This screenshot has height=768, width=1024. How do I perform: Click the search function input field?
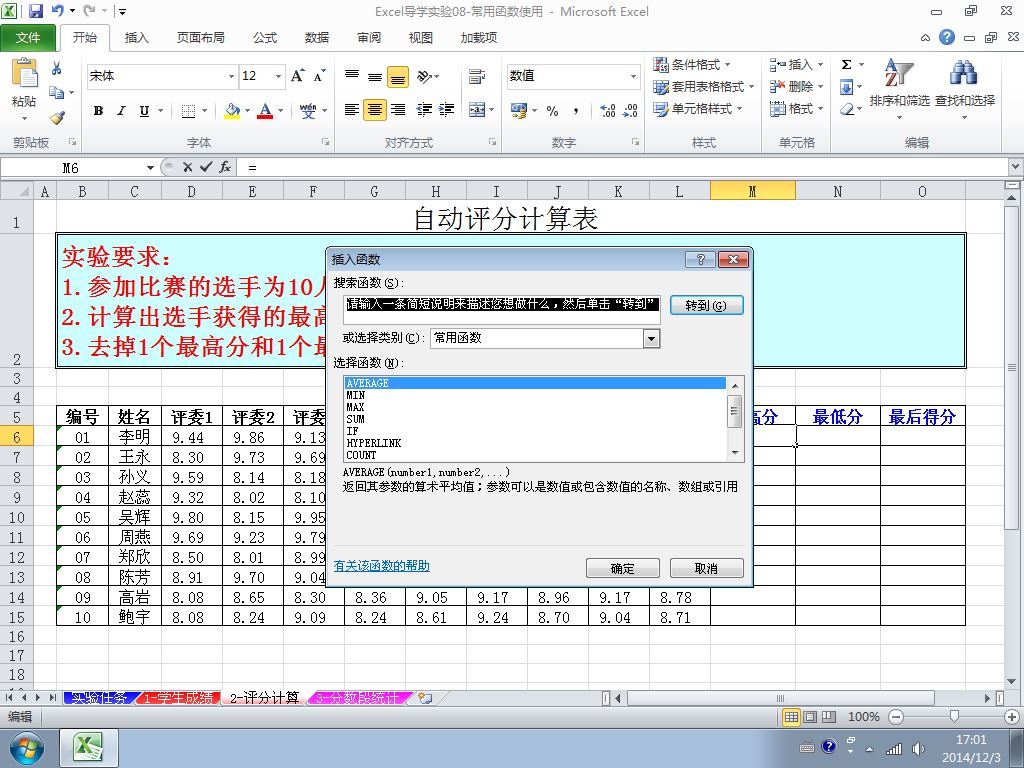[502, 310]
